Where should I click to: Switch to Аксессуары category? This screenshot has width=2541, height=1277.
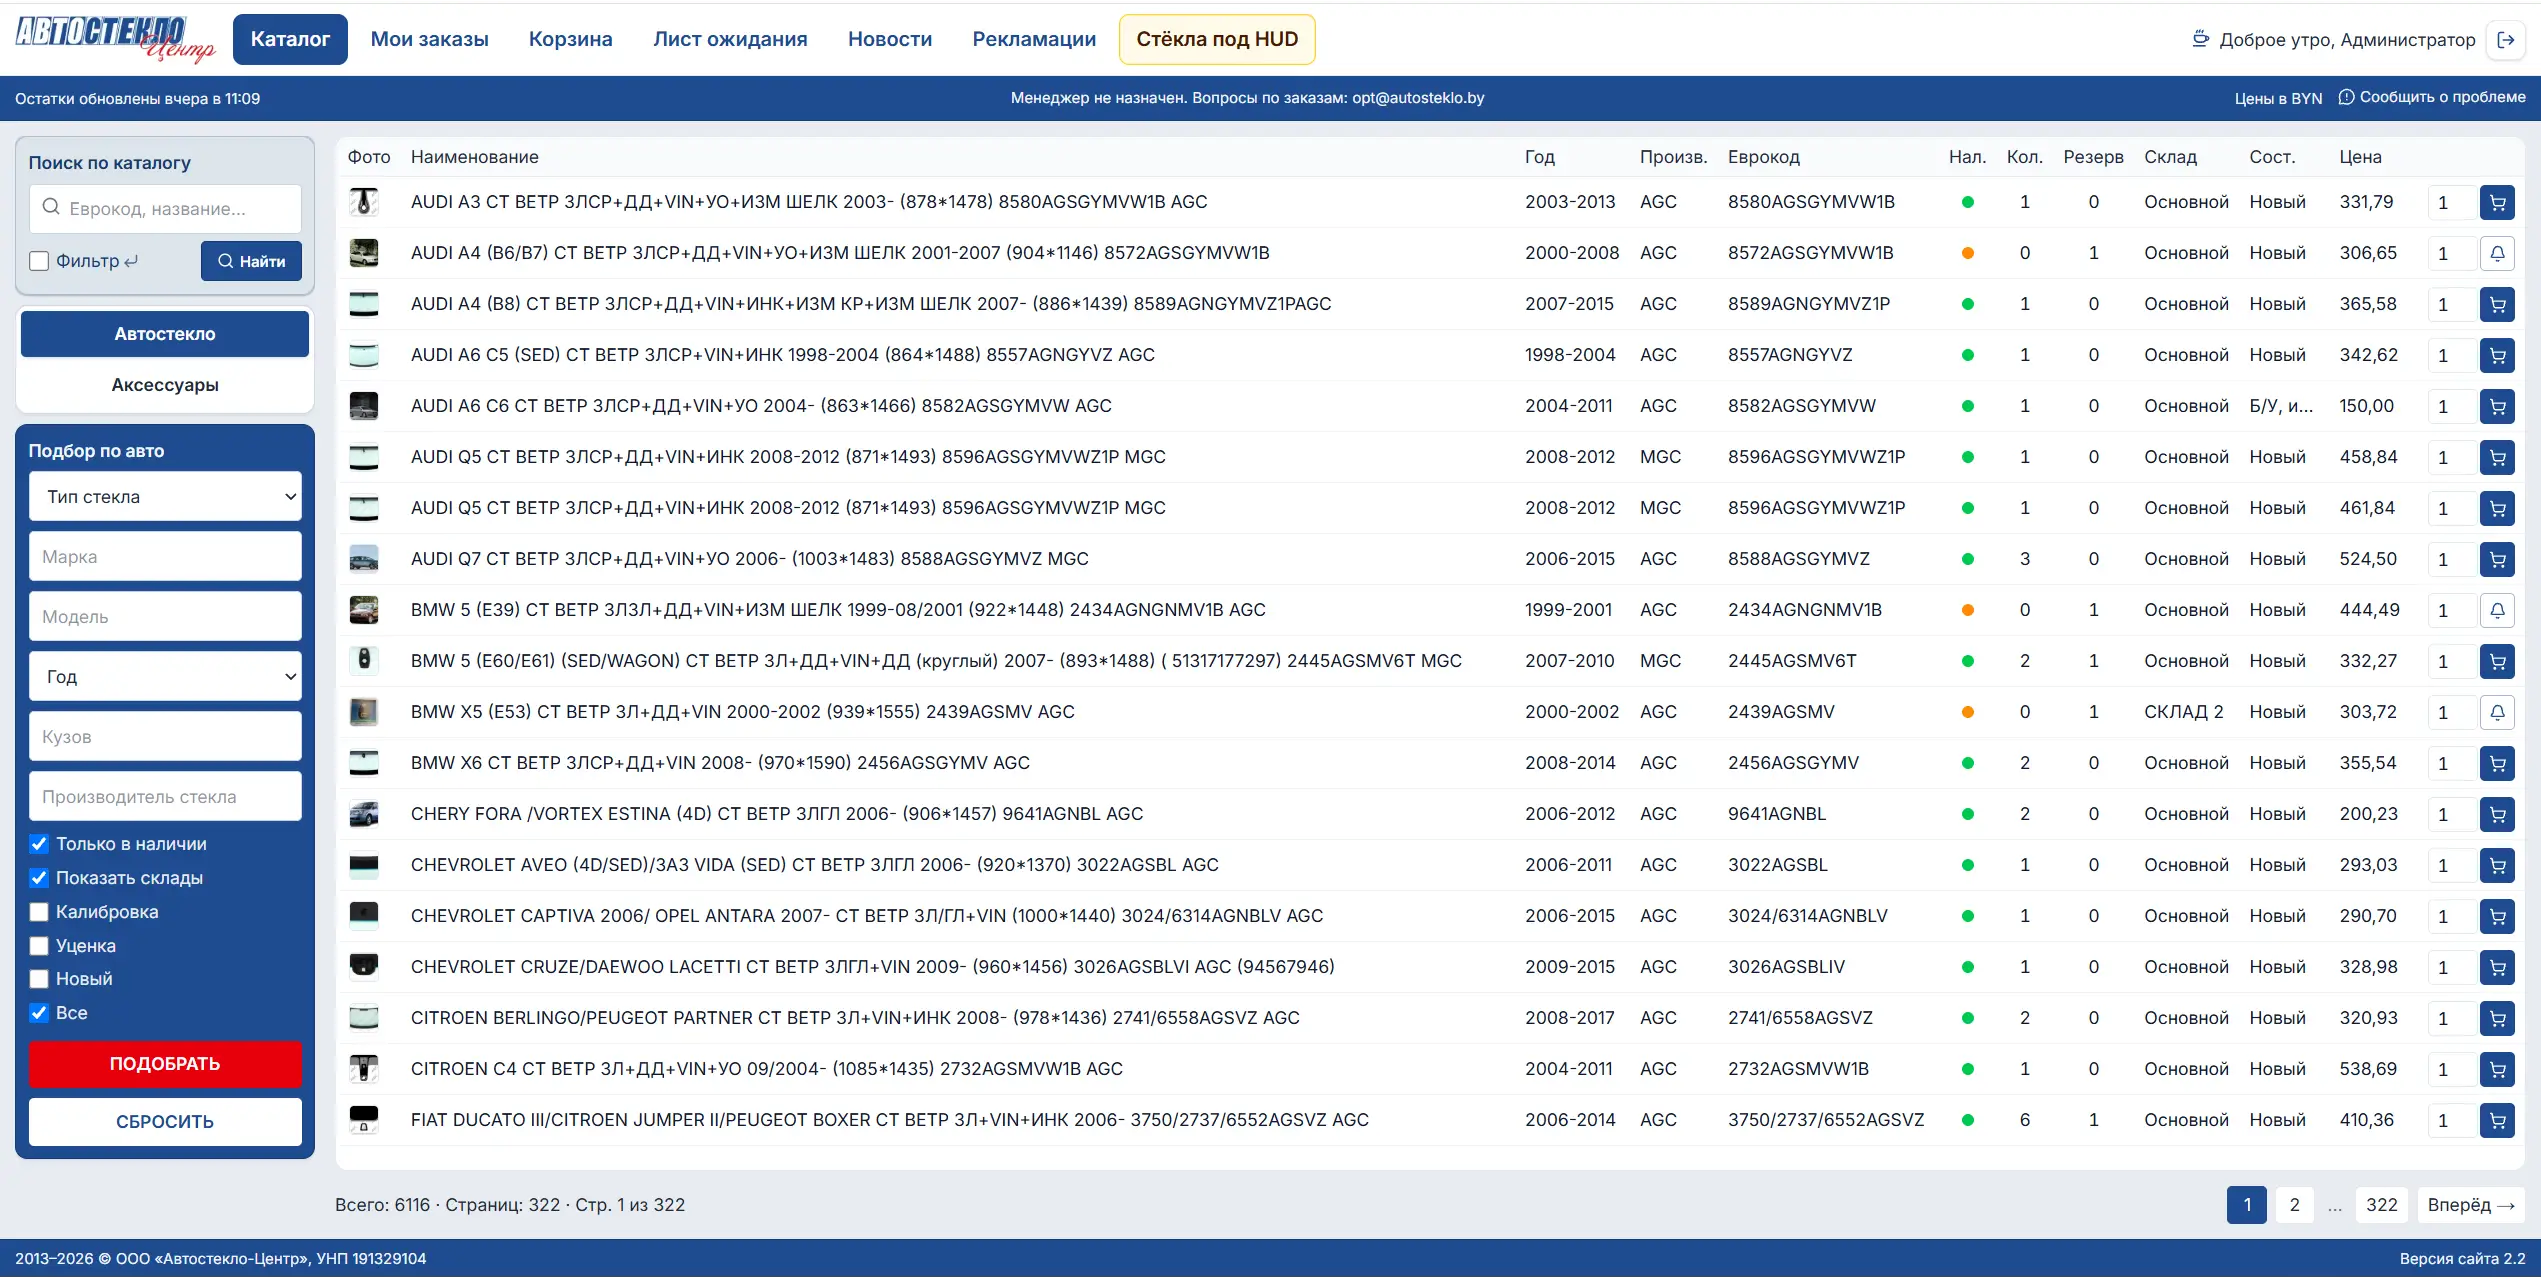(x=165, y=385)
